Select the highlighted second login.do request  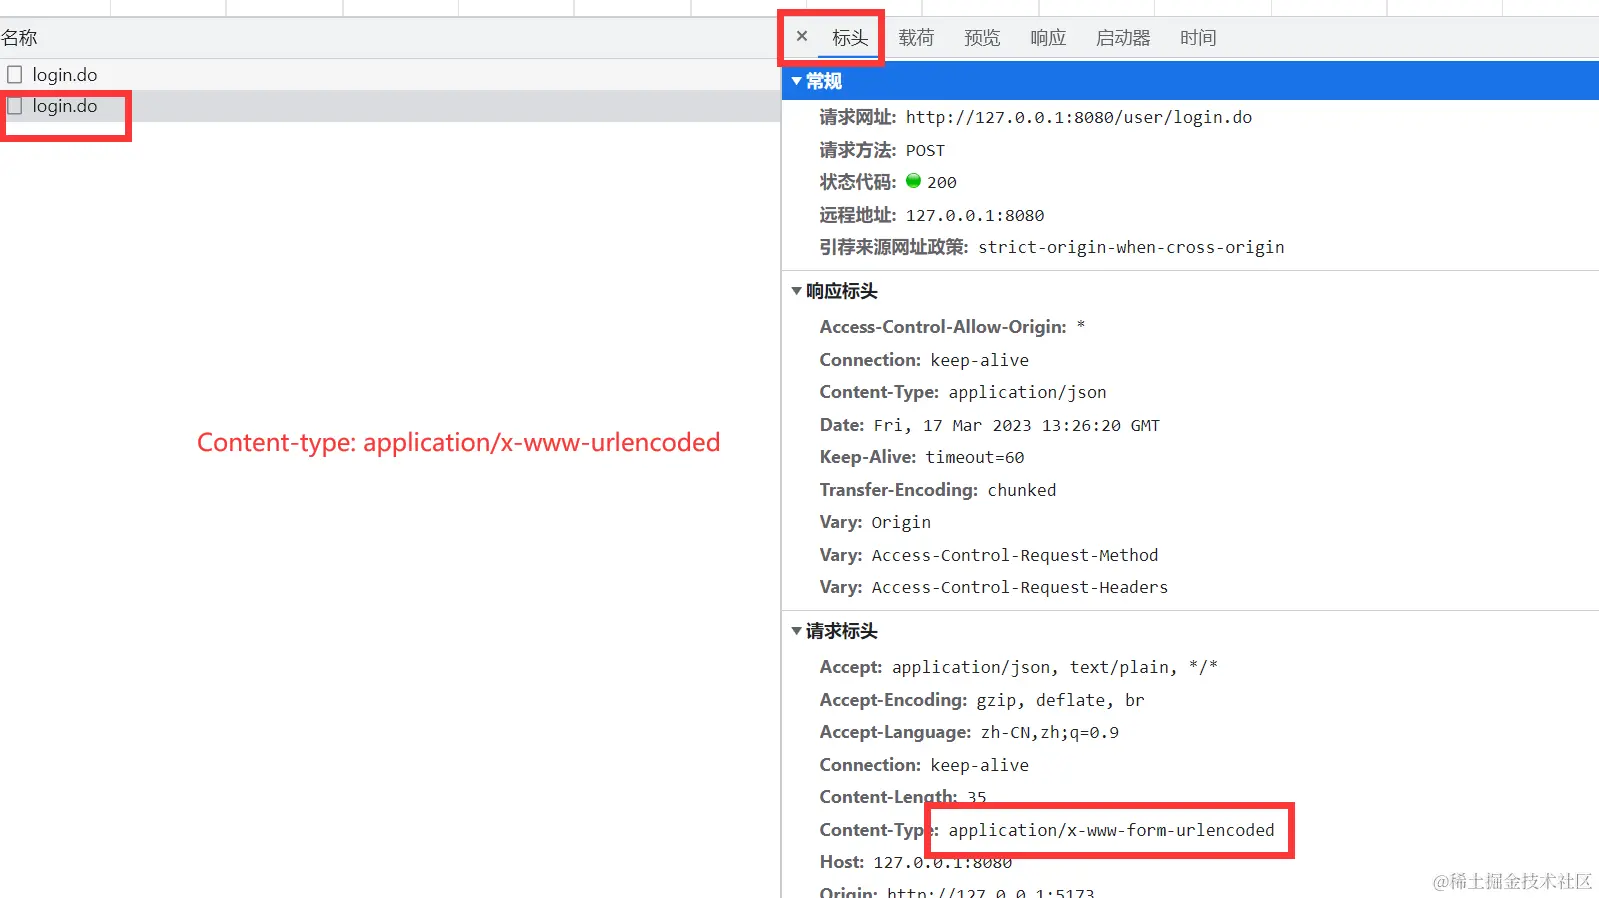[x=390, y=106]
